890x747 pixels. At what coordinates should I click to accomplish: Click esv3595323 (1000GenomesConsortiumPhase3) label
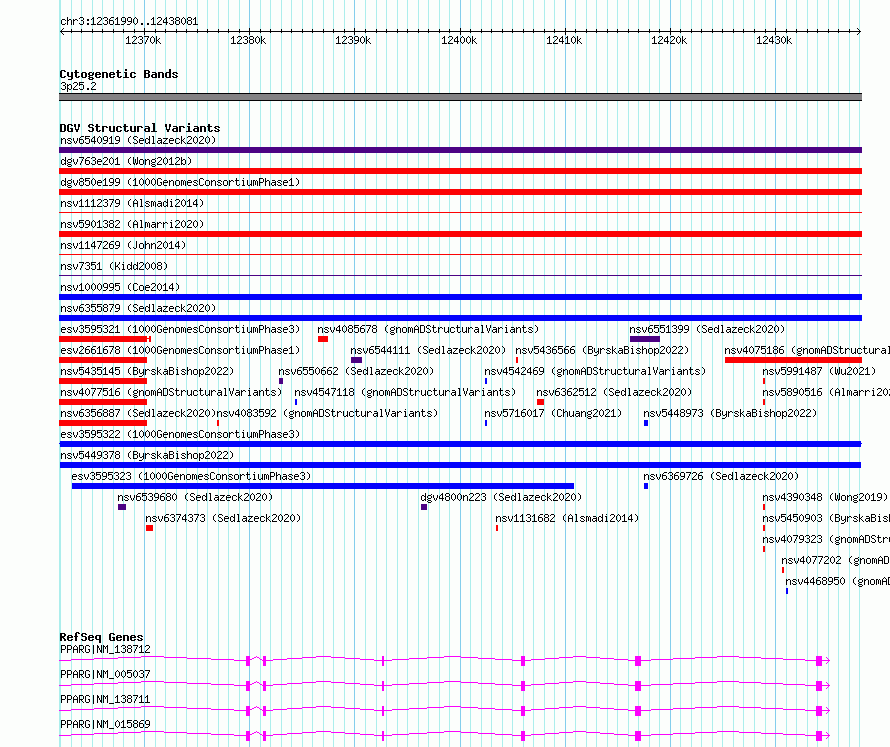[191, 476]
